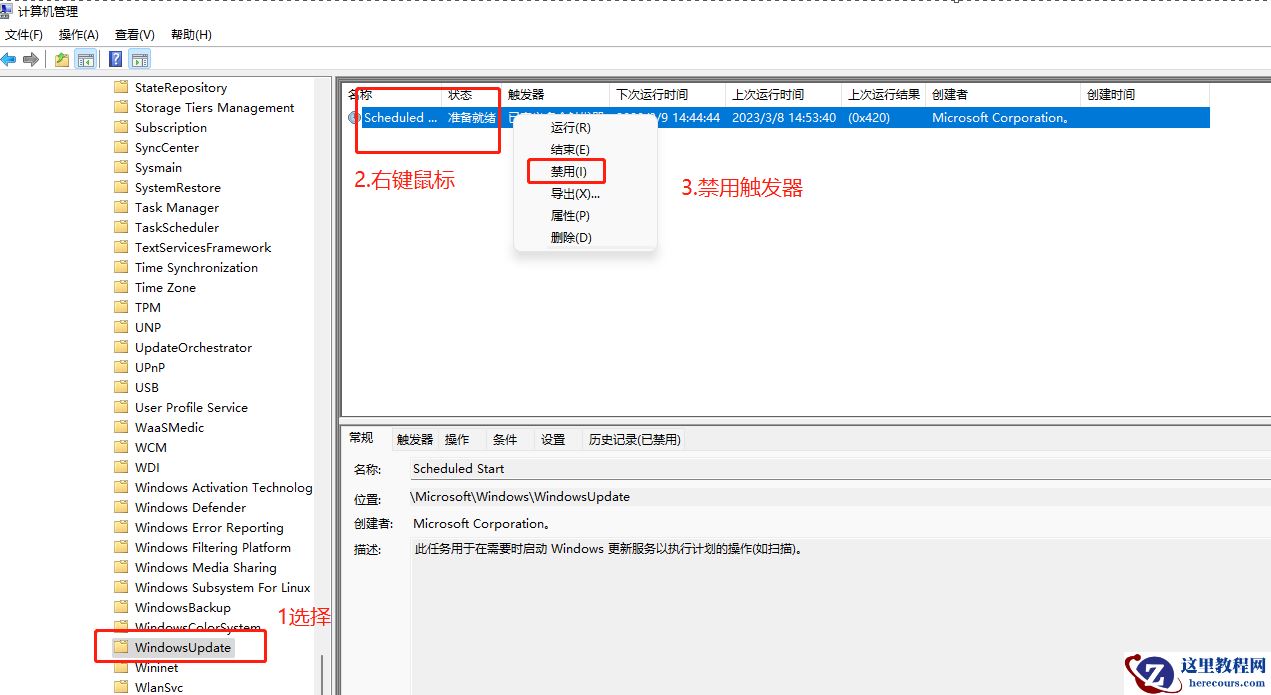Click 禁用(I) in the context menu

click(566, 171)
